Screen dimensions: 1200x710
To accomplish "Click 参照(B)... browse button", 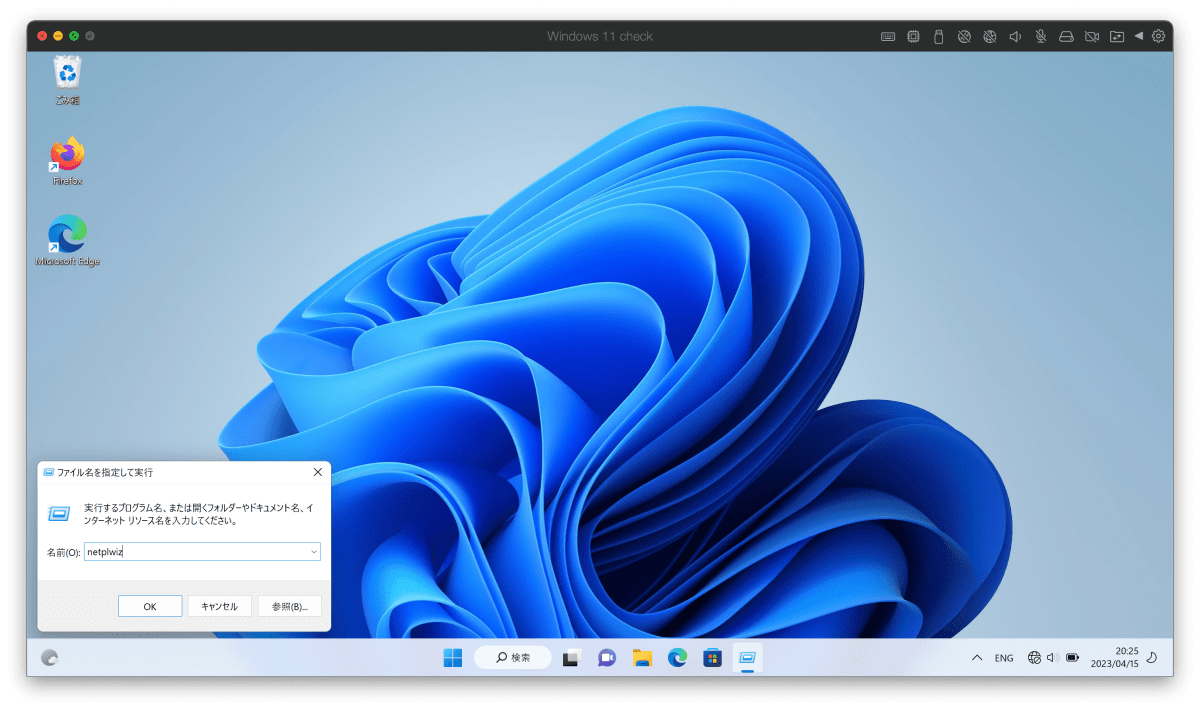I will click(289, 606).
